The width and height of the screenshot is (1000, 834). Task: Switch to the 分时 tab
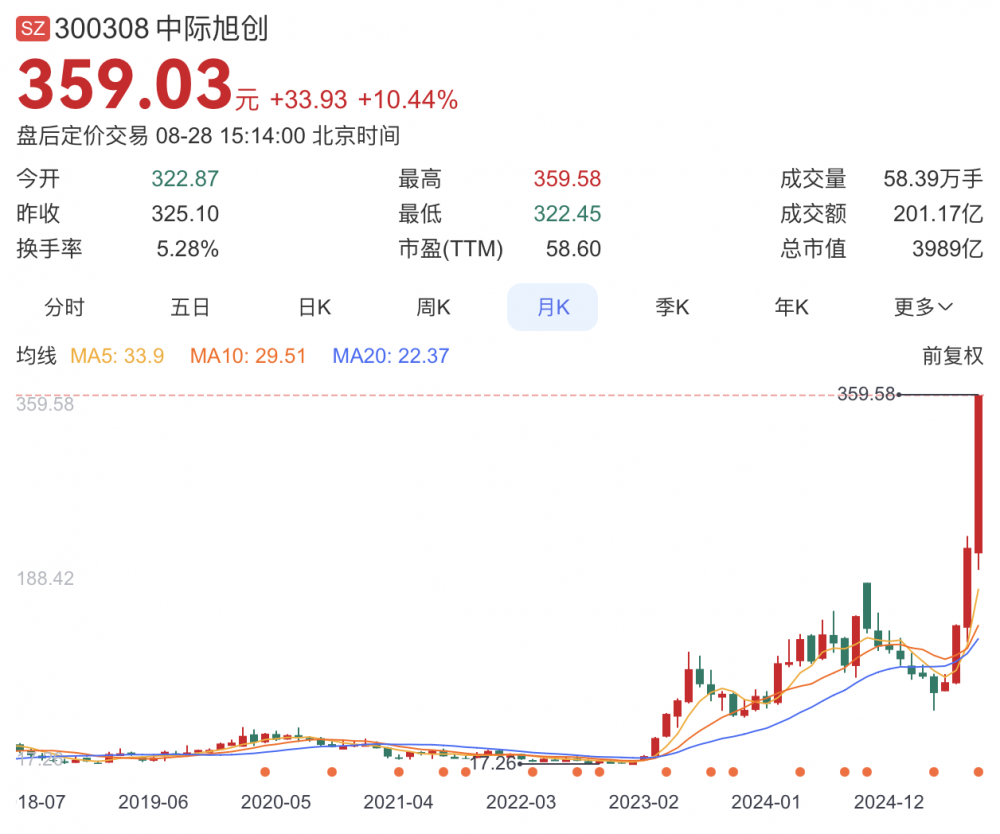65,307
